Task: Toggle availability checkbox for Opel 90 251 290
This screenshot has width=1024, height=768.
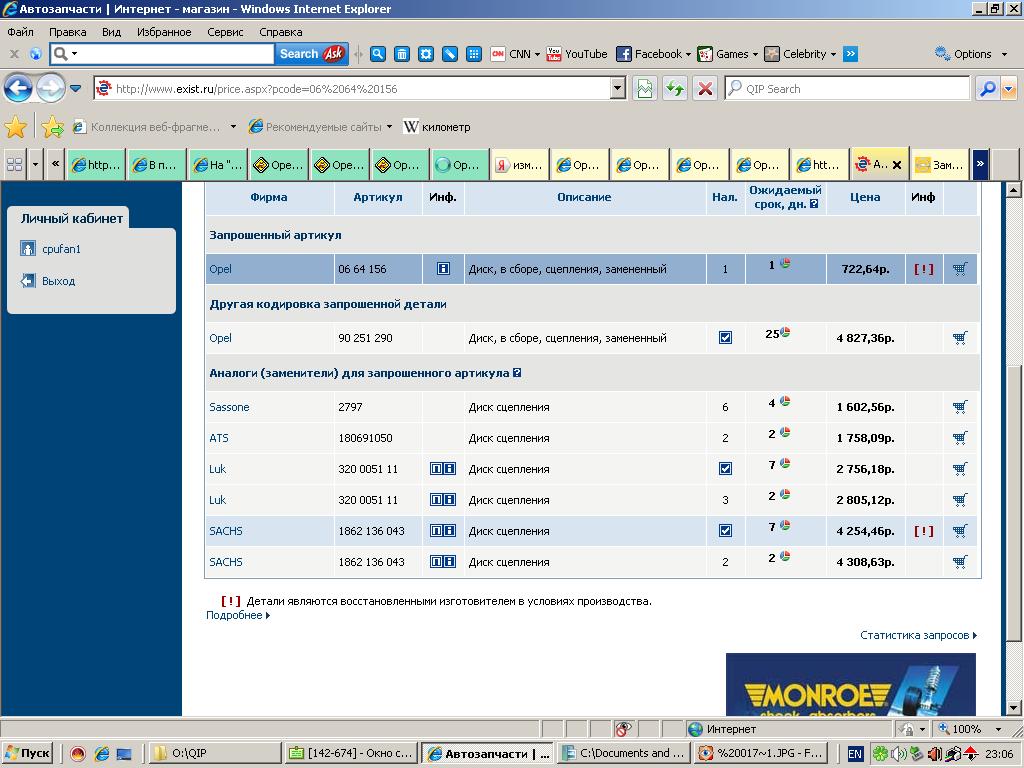Action: 725,338
